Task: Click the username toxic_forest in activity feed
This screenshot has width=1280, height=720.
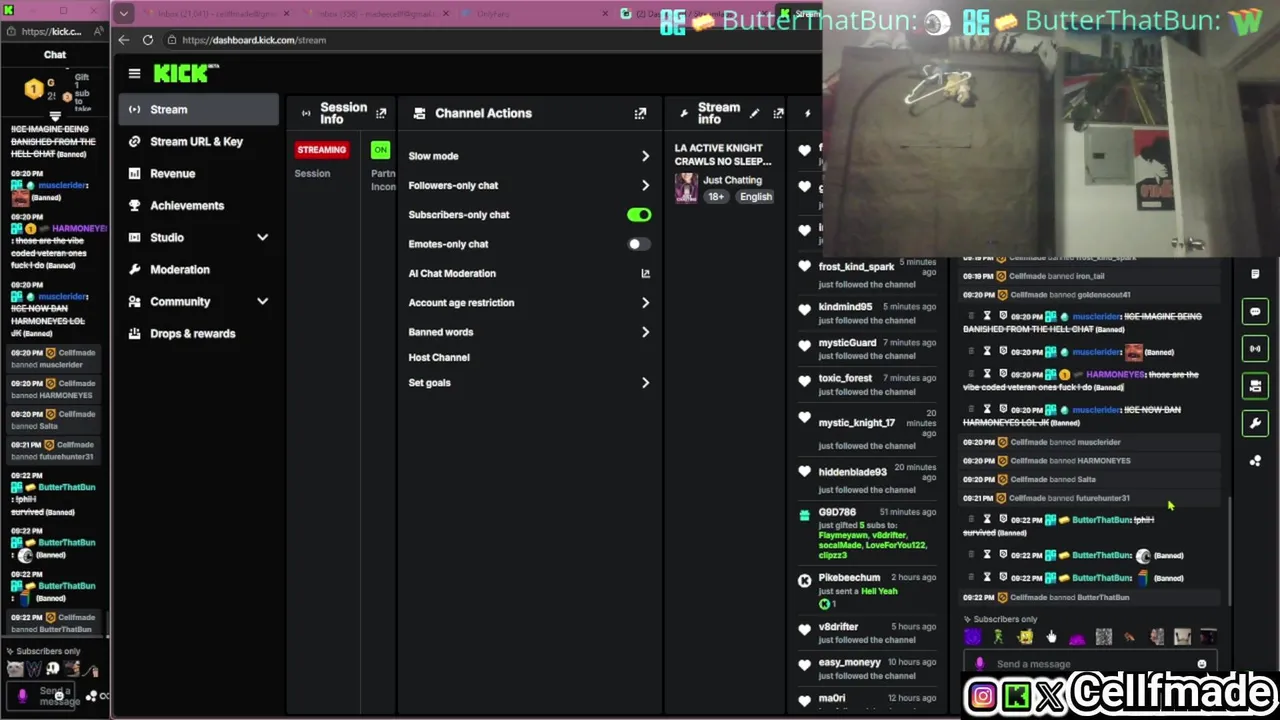Action: pos(845,378)
